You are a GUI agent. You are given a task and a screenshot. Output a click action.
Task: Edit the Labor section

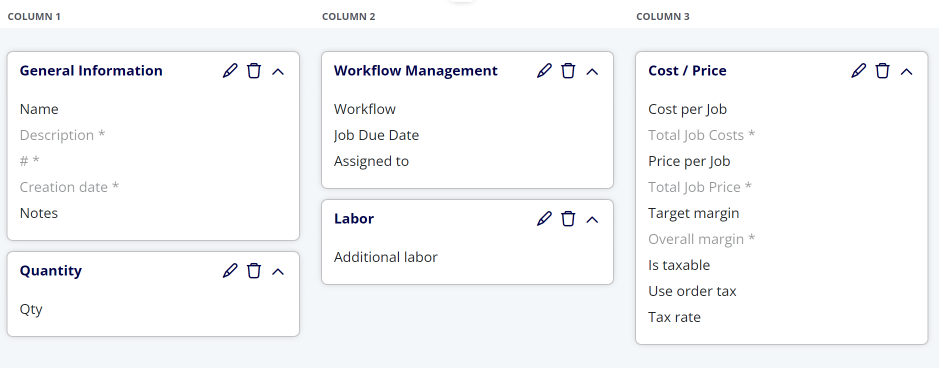pos(544,218)
